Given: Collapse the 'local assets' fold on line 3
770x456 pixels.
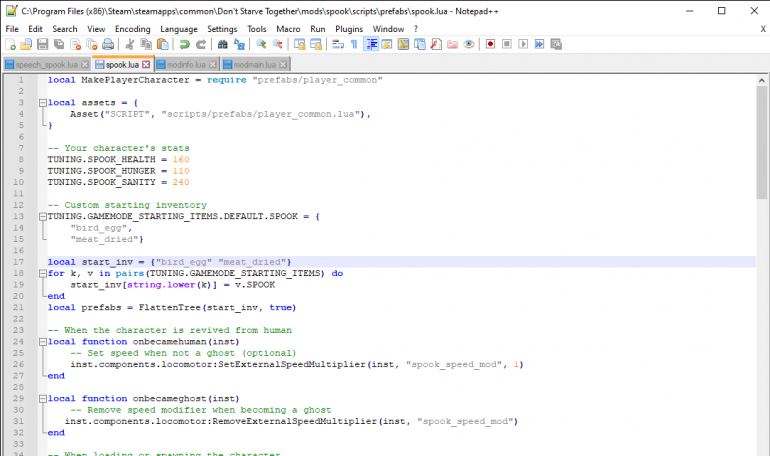Looking at the screenshot, I should pos(43,103).
